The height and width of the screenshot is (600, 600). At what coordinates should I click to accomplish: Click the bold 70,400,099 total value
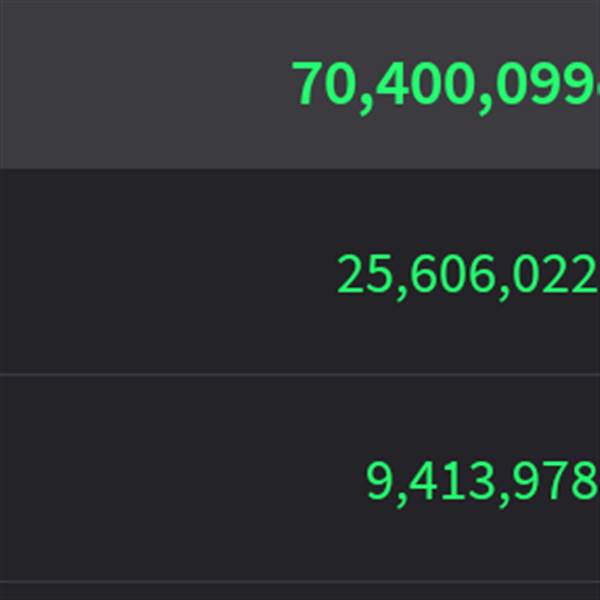[445, 84]
